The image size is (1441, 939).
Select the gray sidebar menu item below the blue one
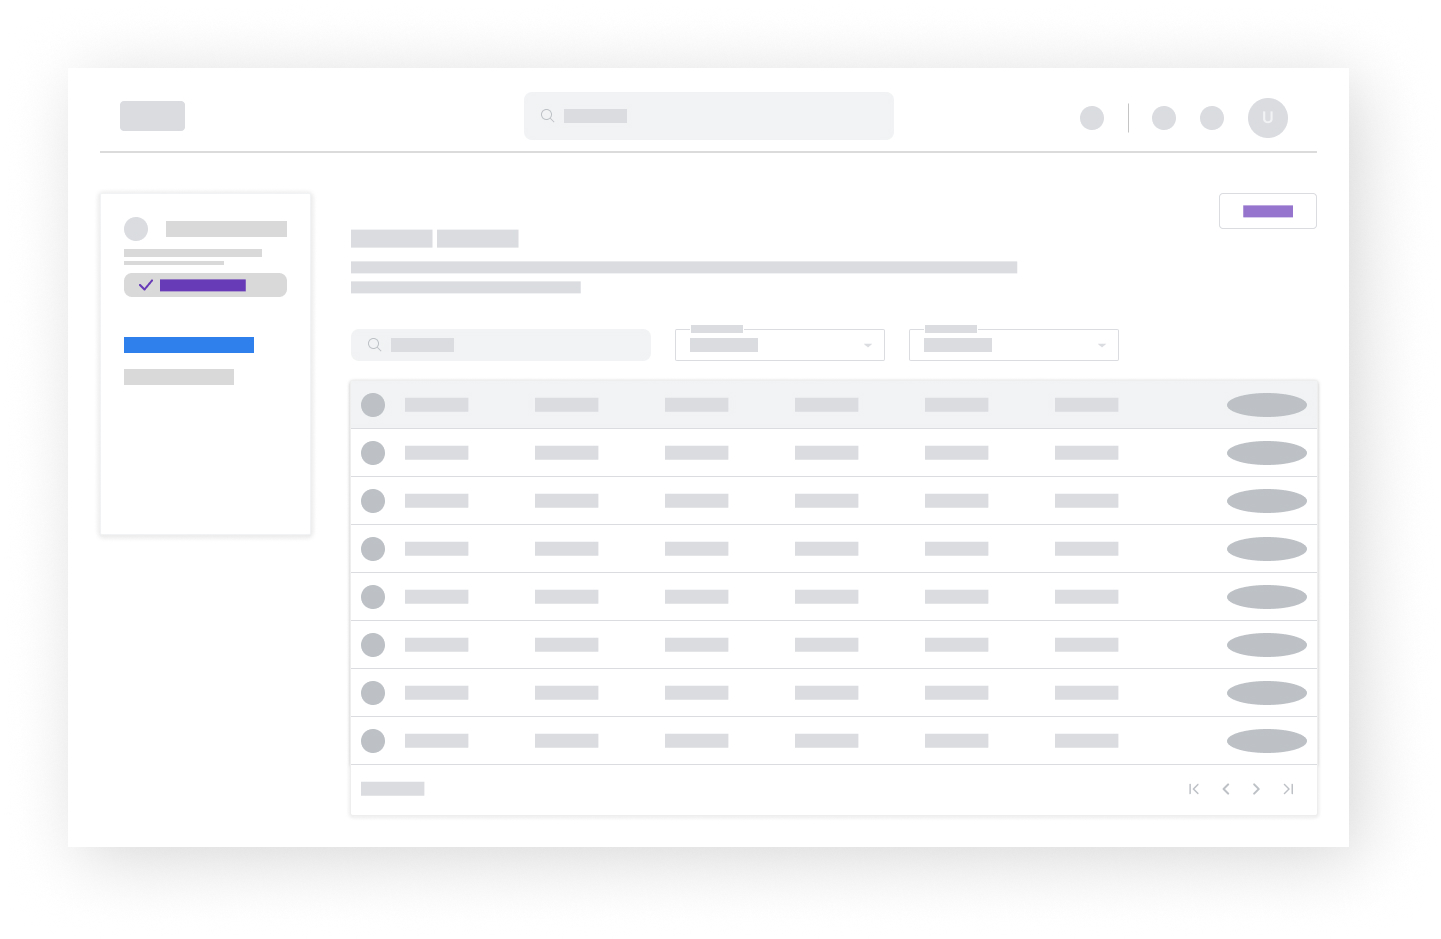pos(179,377)
